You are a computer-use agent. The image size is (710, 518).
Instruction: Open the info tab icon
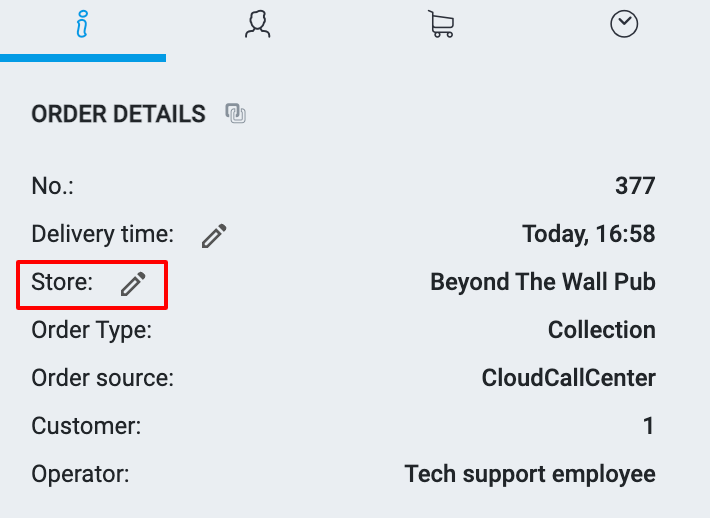[x=83, y=25]
